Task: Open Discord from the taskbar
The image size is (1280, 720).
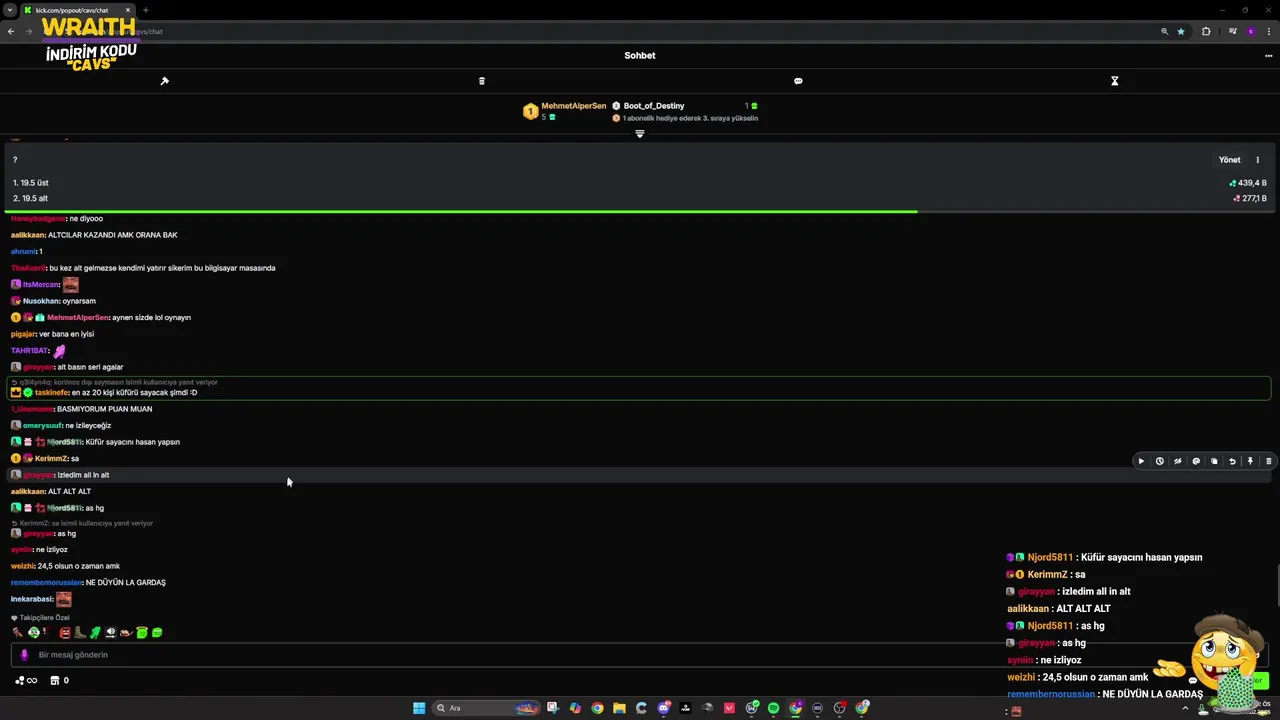Action: point(664,708)
